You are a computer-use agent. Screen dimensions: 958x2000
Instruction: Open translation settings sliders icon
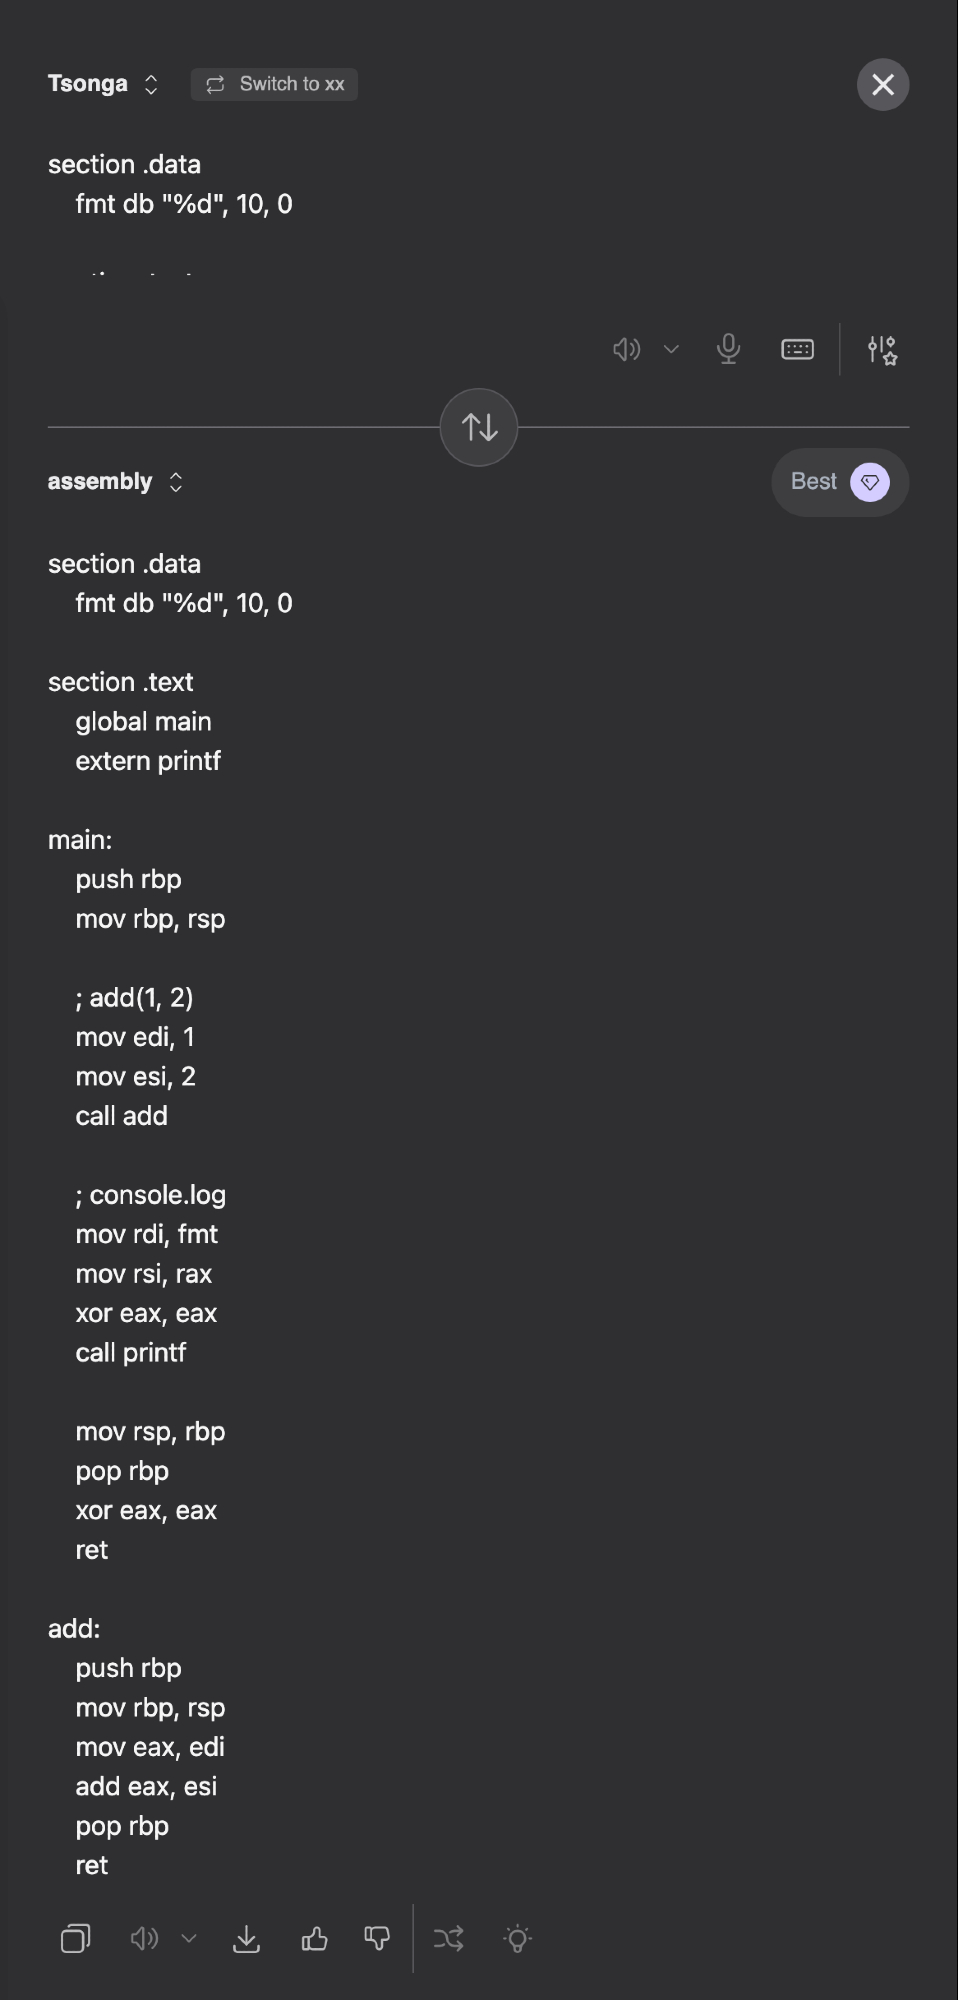882,349
